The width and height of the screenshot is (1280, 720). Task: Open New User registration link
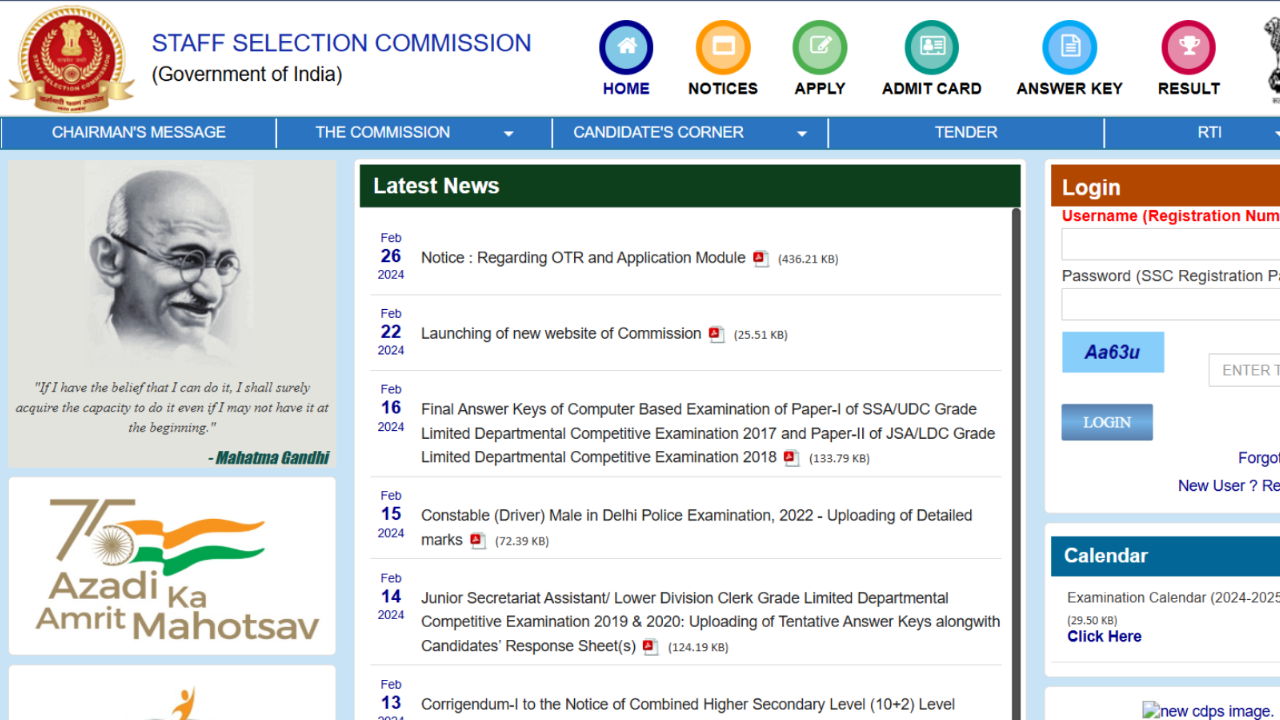coord(1229,485)
